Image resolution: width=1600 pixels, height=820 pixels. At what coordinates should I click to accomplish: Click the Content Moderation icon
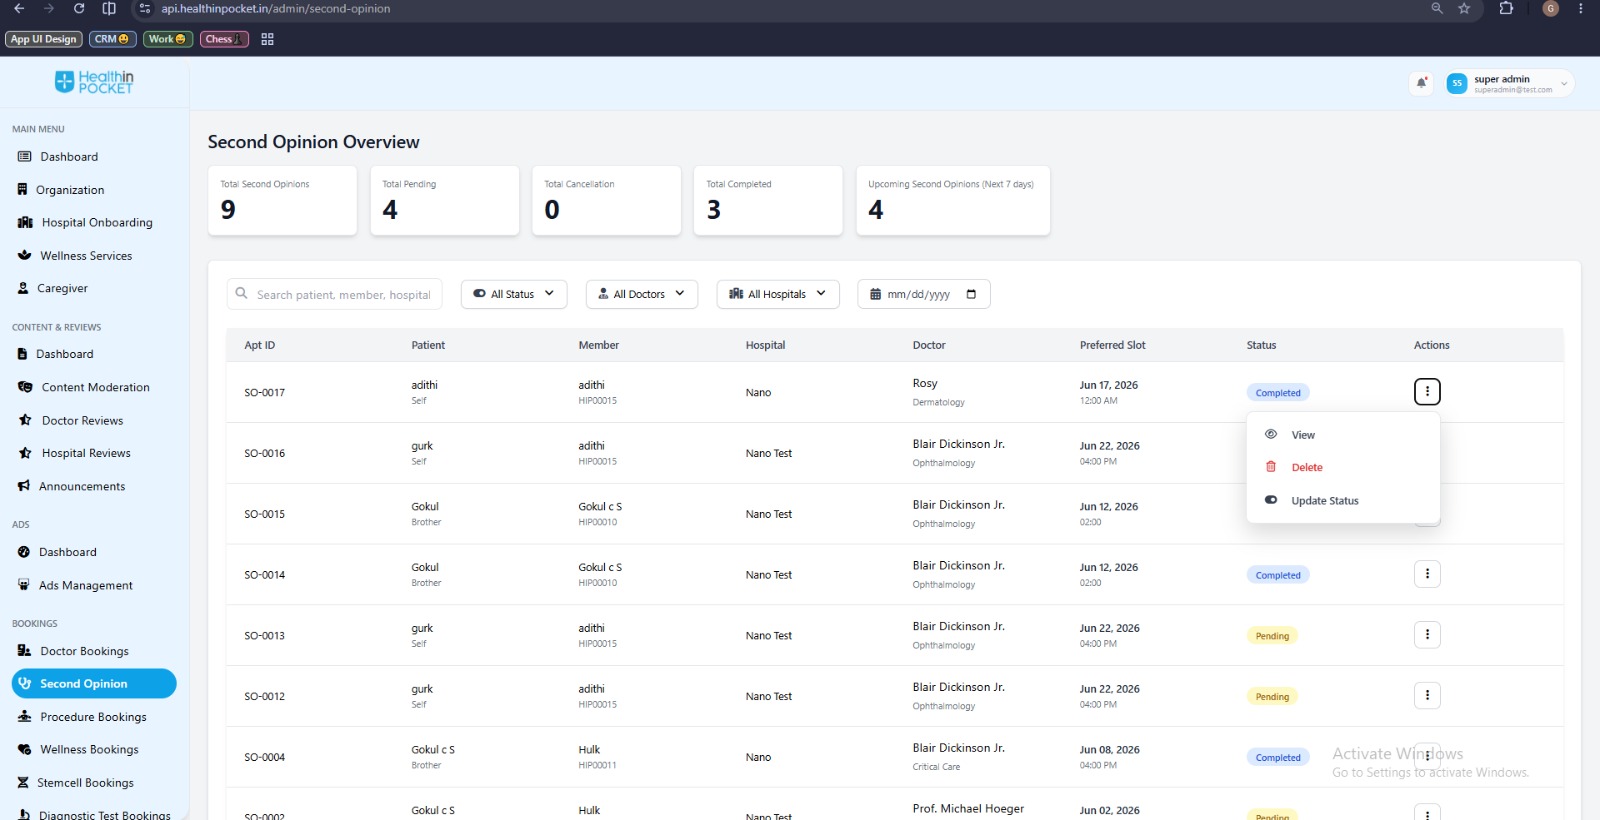25,387
